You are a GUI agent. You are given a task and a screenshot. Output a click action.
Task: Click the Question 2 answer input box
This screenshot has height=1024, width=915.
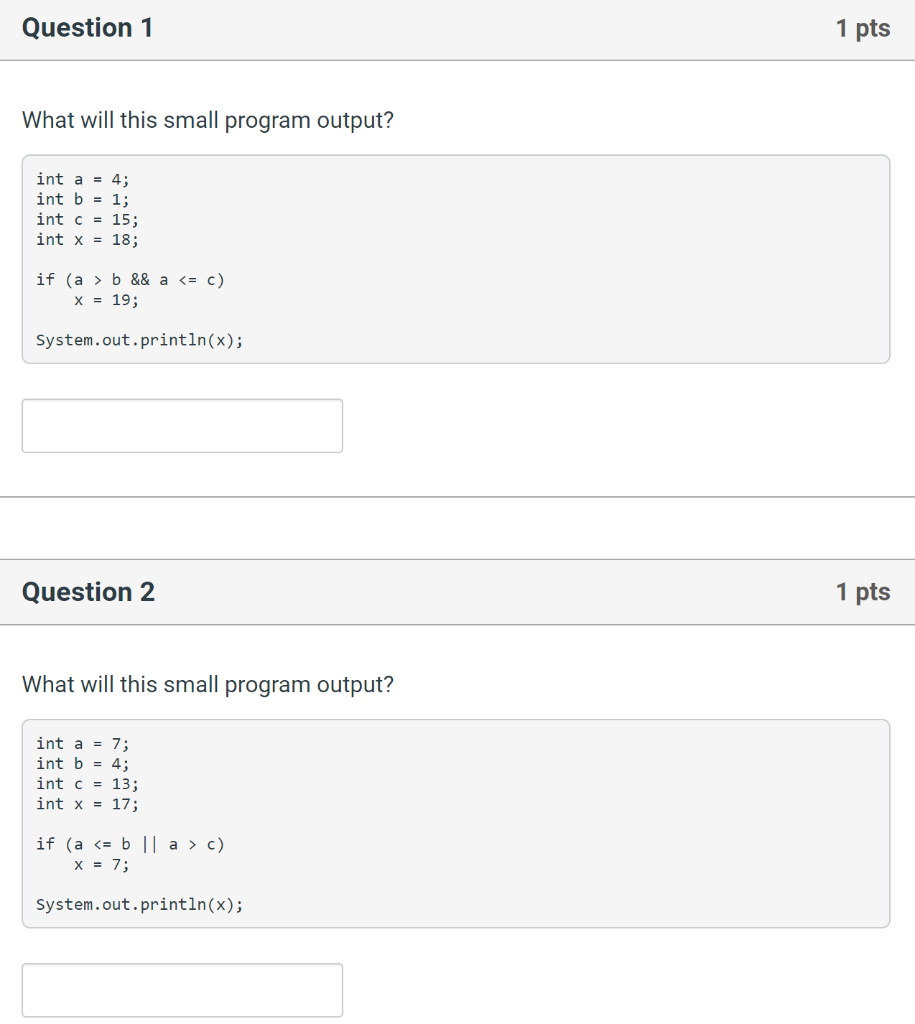pyautogui.click(x=182, y=990)
